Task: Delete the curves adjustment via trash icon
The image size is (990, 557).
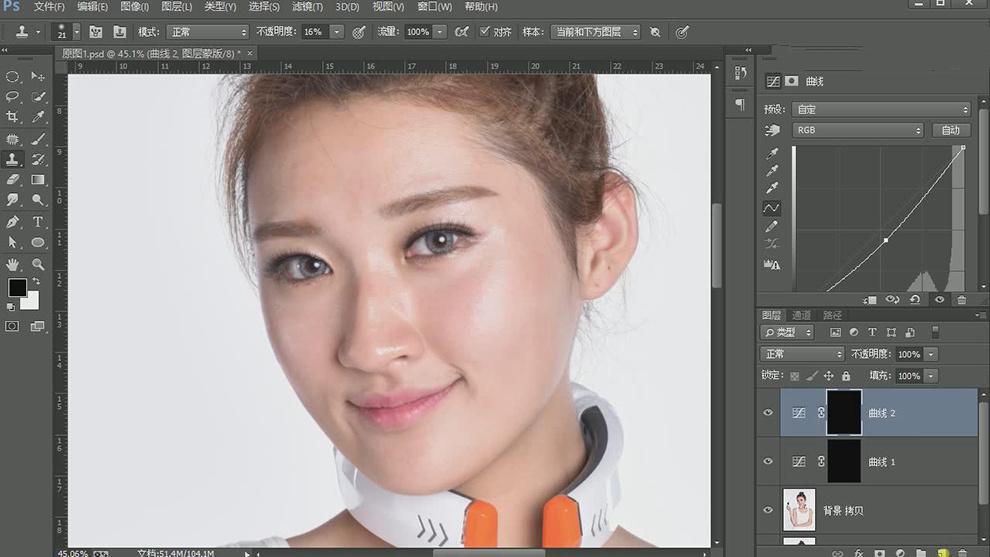Action: tap(962, 299)
